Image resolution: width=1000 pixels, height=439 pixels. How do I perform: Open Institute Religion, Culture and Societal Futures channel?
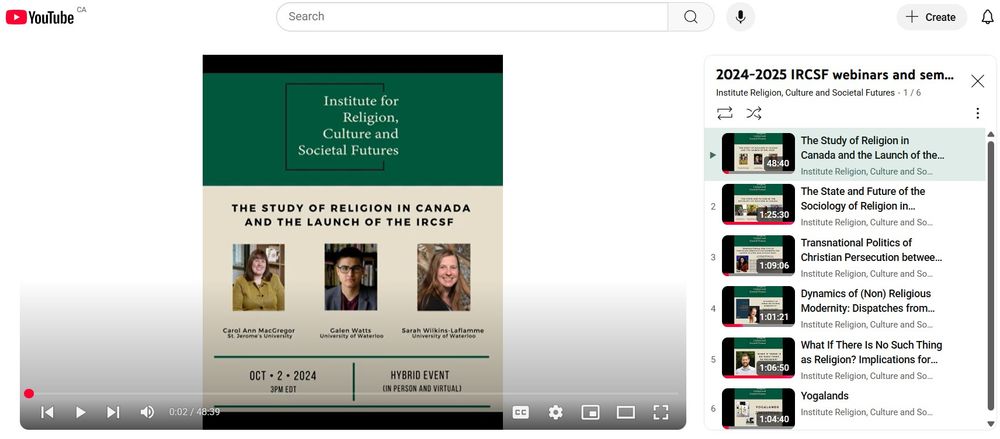click(x=805, y=93)
